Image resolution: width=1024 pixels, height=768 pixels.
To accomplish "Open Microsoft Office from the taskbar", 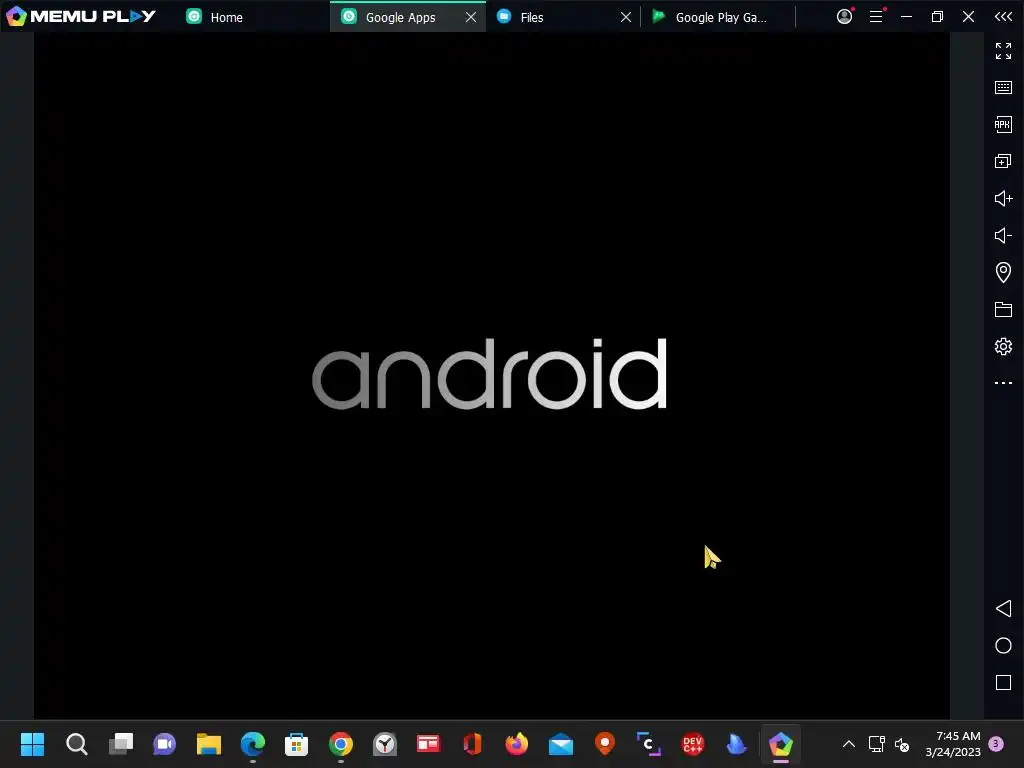I will 472,744.
